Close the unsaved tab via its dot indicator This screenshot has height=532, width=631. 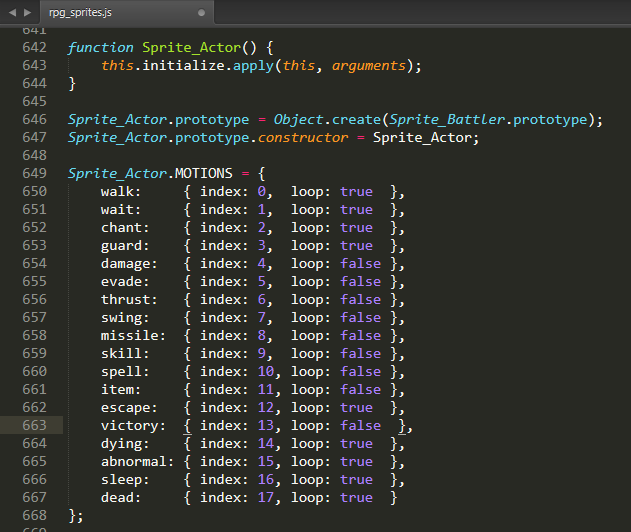coord(201,13)
